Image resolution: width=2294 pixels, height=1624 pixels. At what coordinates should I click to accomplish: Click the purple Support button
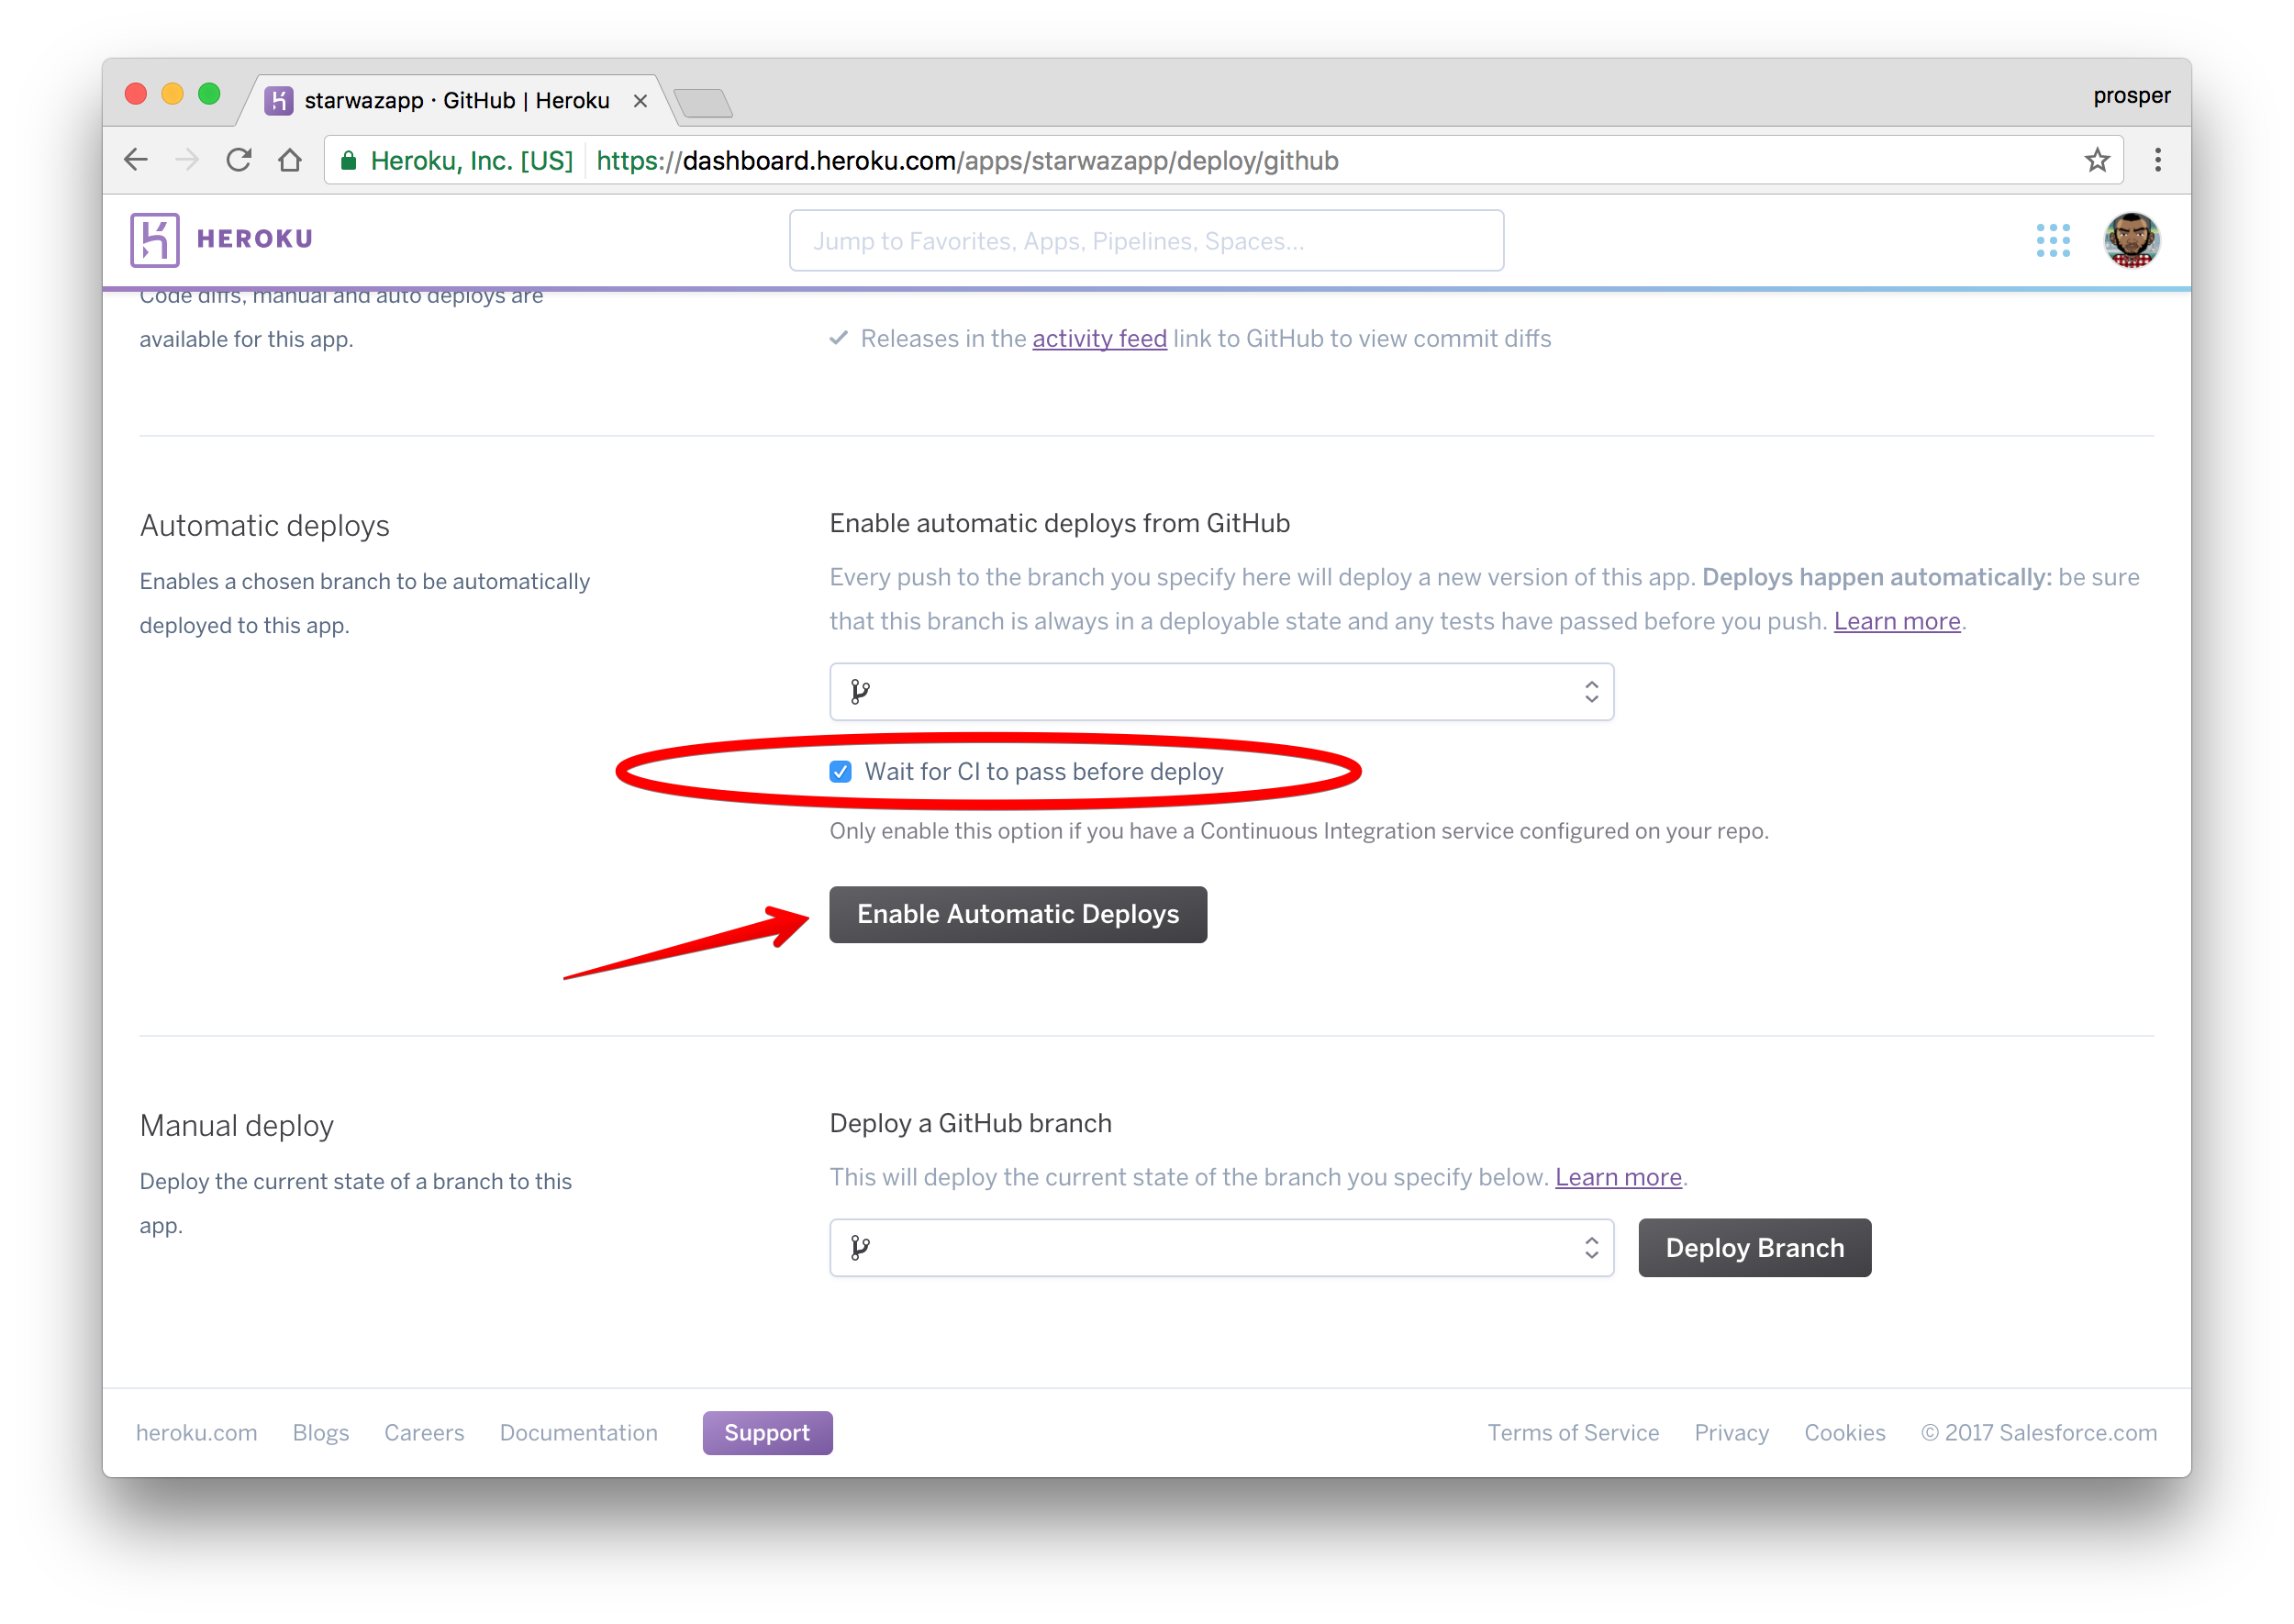767,1432
